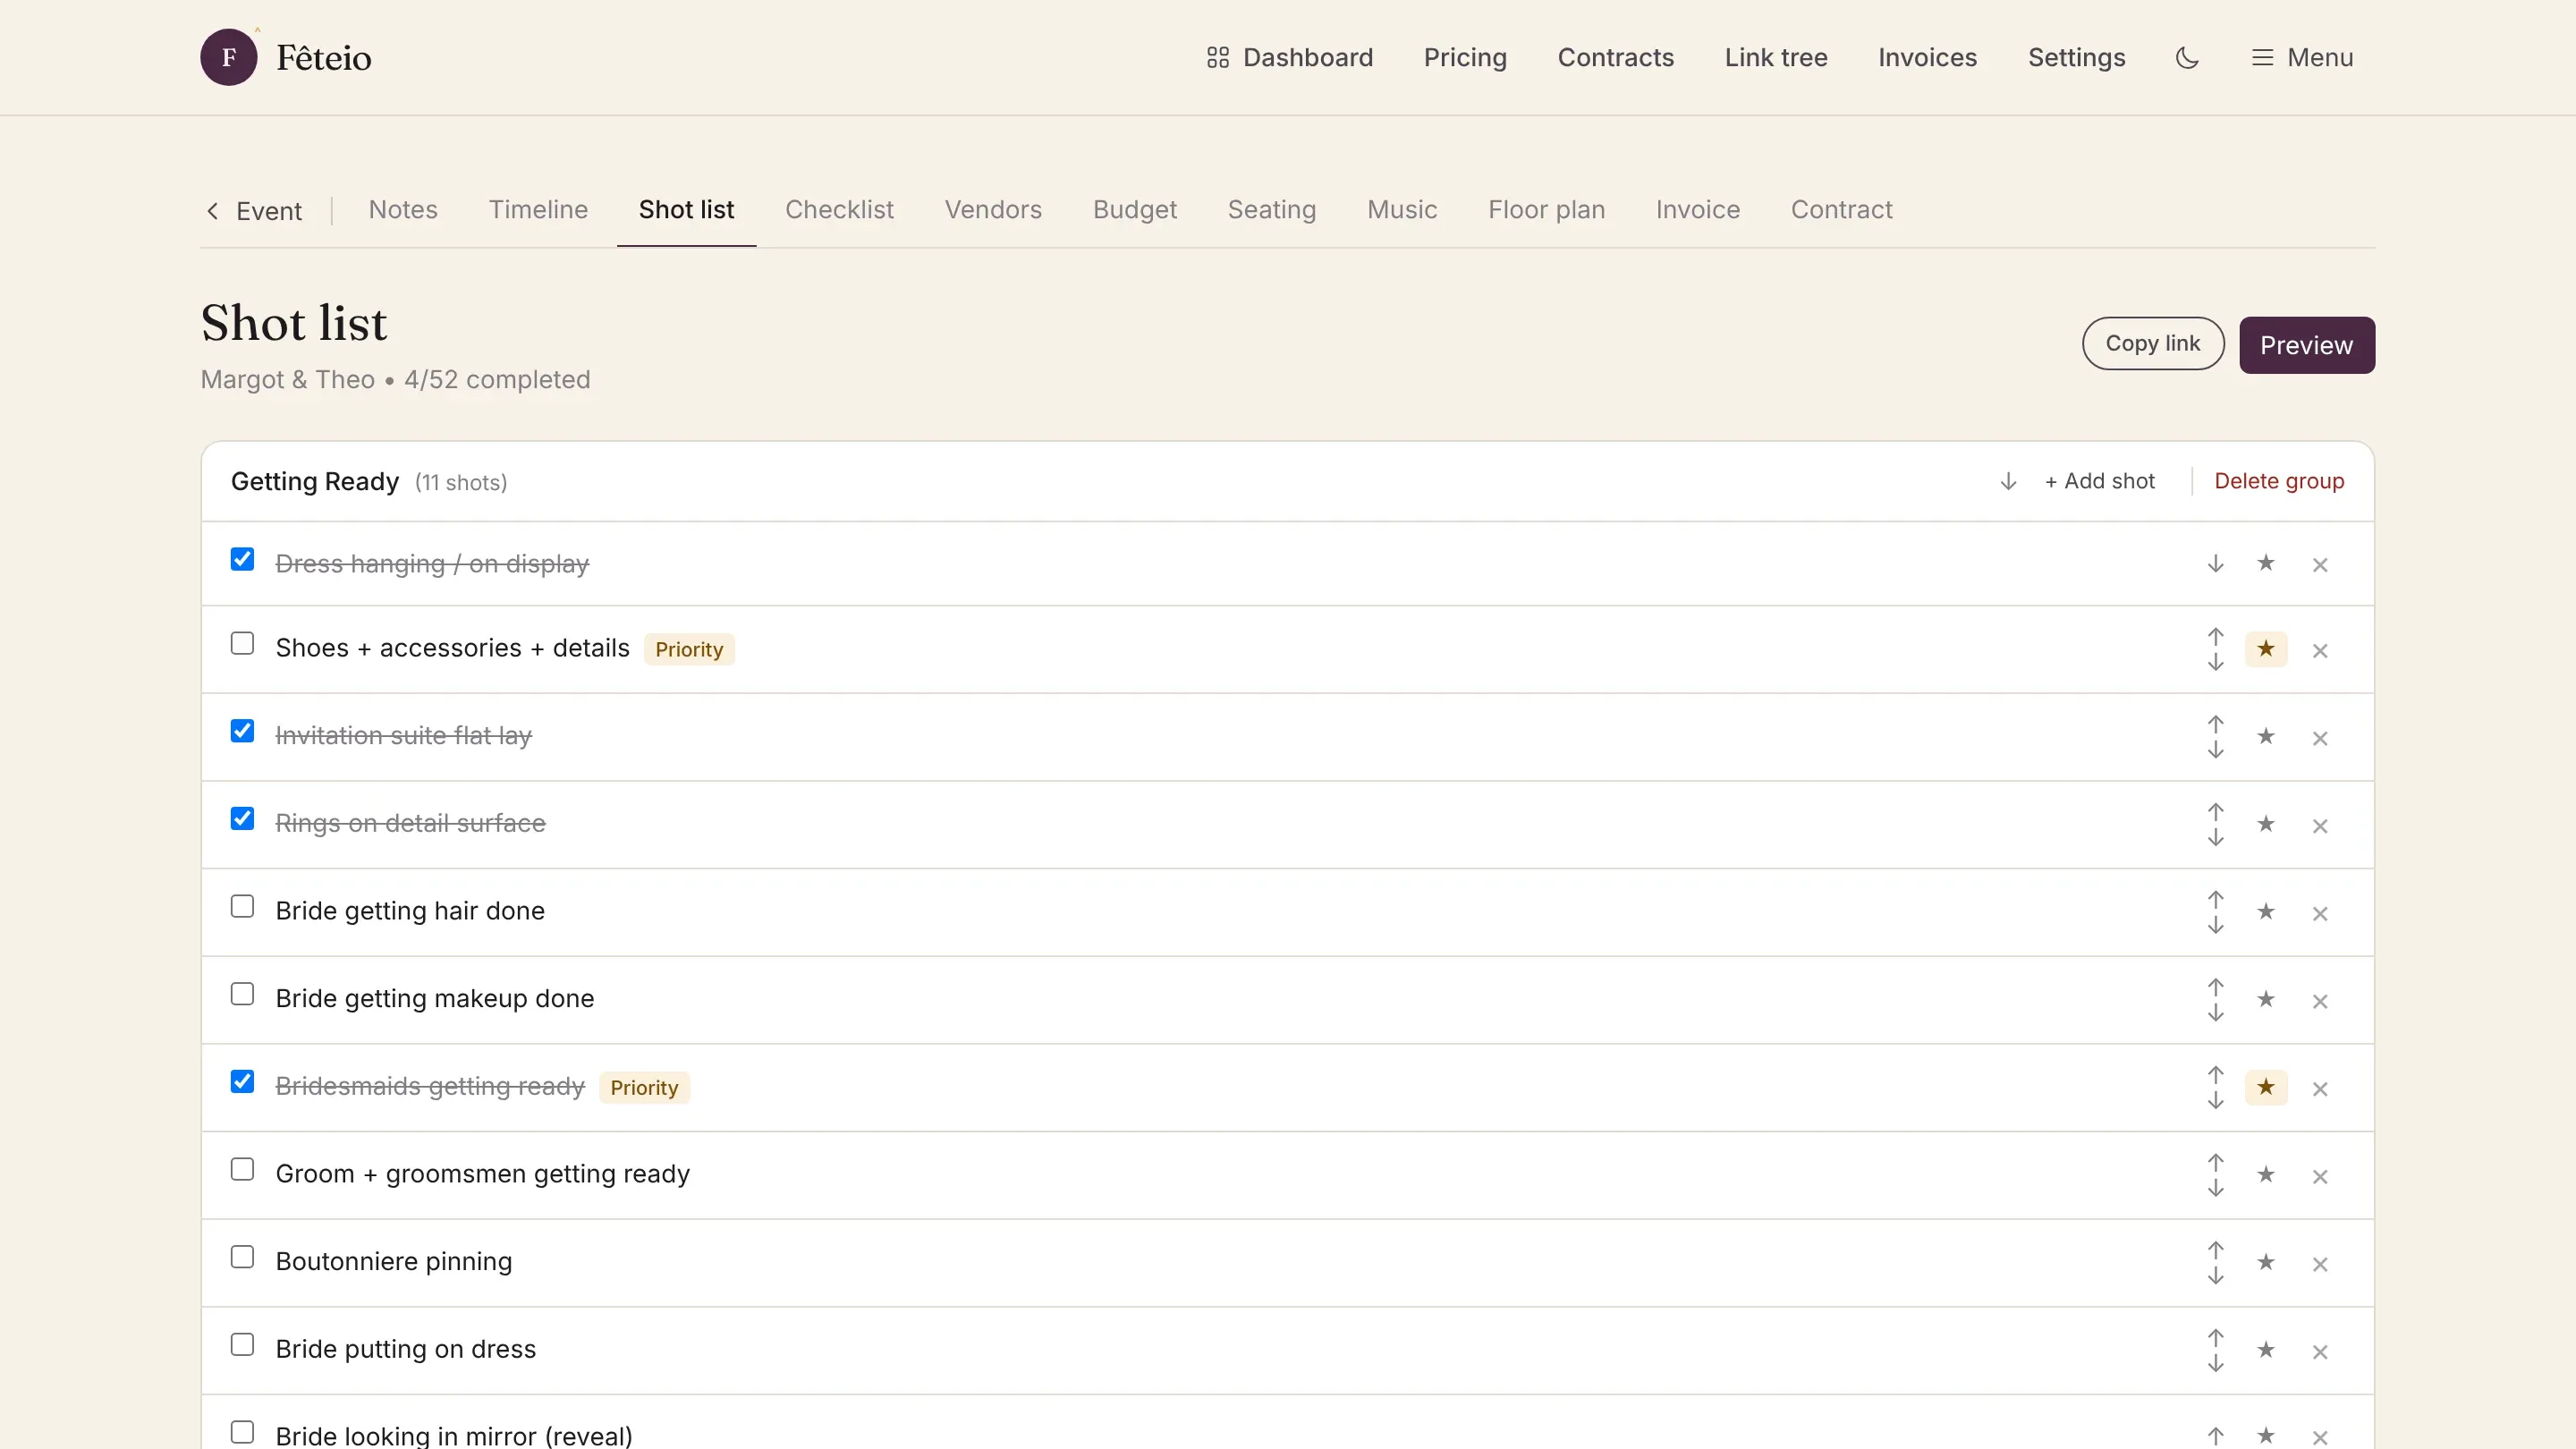Click Delete group link
Image resolution: width=2576 pixels, height=1449 pixels.
pyautogui.click(x=2279, y=481)
